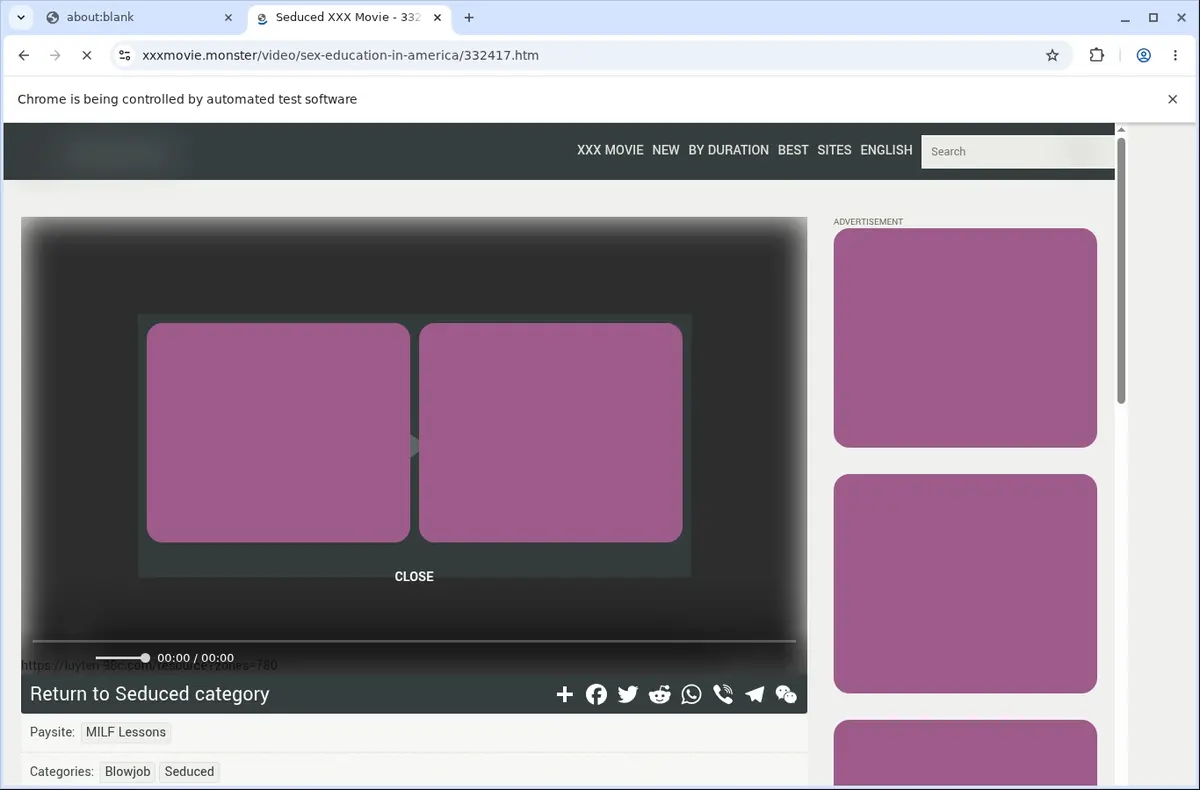
Task: Close the Seduced XXX Movie tab
Action: point(437,17)
